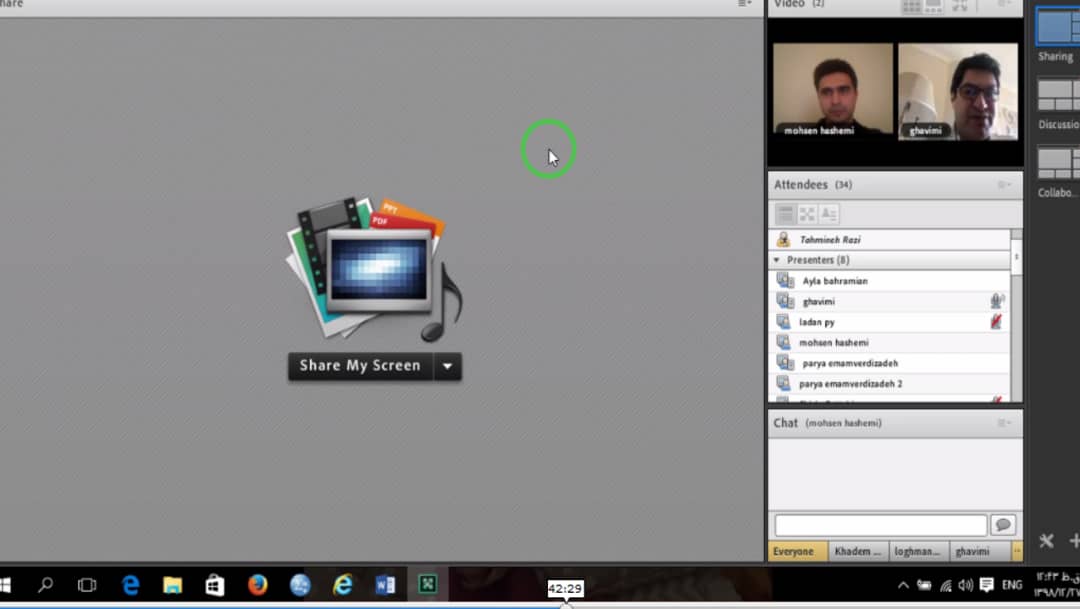
Task: Click the Share My Screen button
Action: (360, 366)
